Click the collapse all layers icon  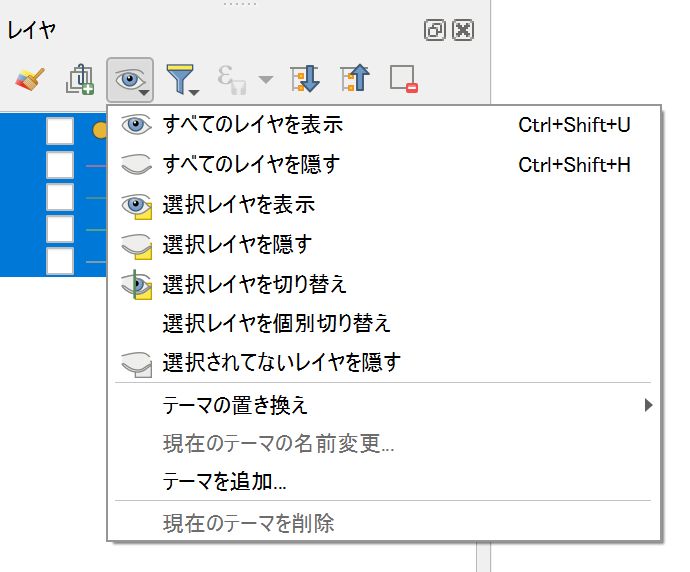(x=355, y=78)
